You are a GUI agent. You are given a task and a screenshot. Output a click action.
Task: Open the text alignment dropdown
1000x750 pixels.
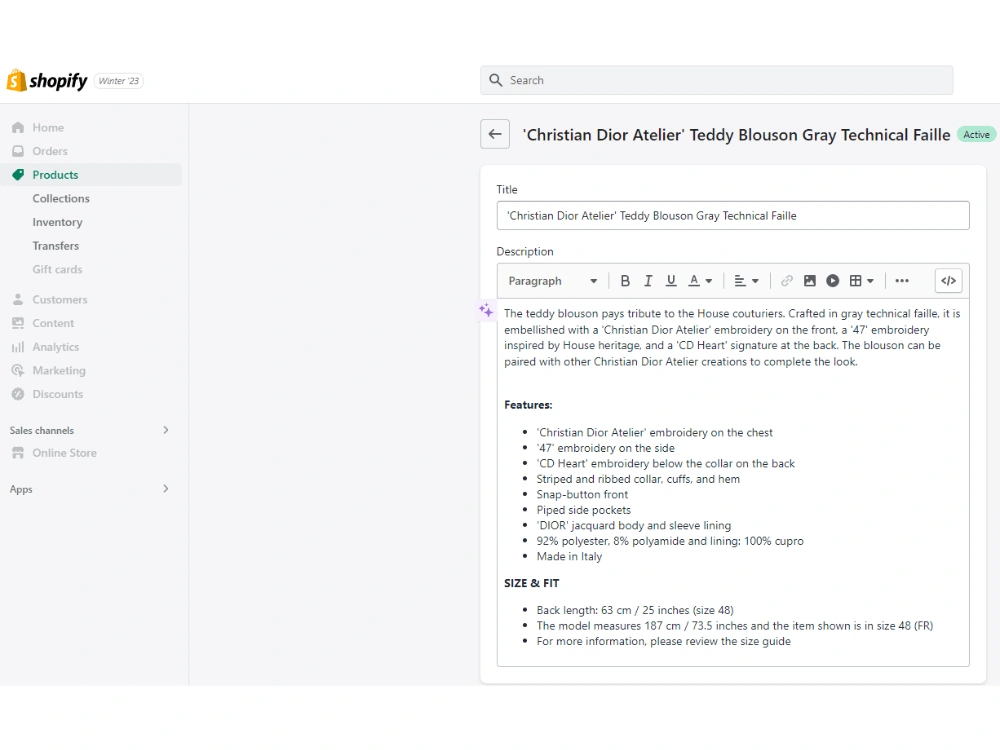(x=747, y=281)
